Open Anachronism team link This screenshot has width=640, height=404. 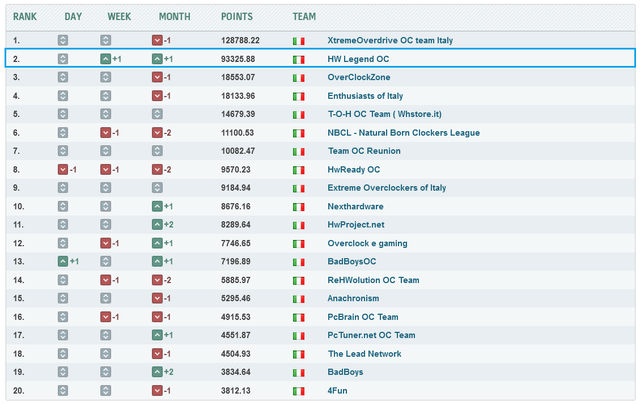(353, 299)
